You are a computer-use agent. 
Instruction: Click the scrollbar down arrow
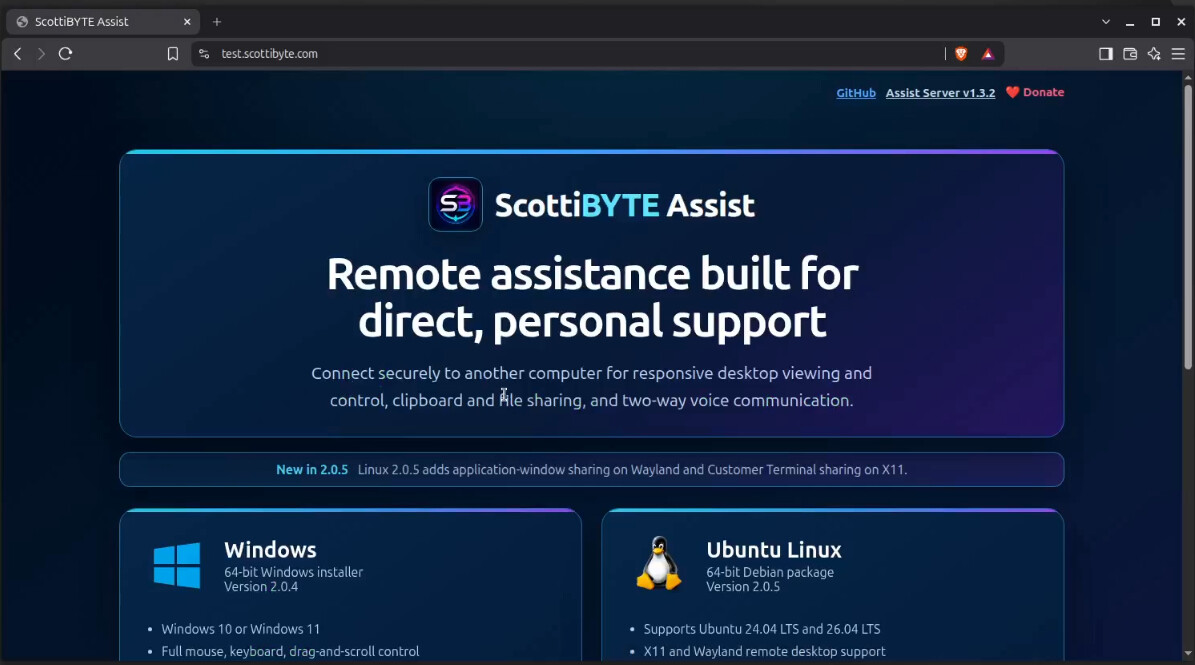[x=1188, y=654]
